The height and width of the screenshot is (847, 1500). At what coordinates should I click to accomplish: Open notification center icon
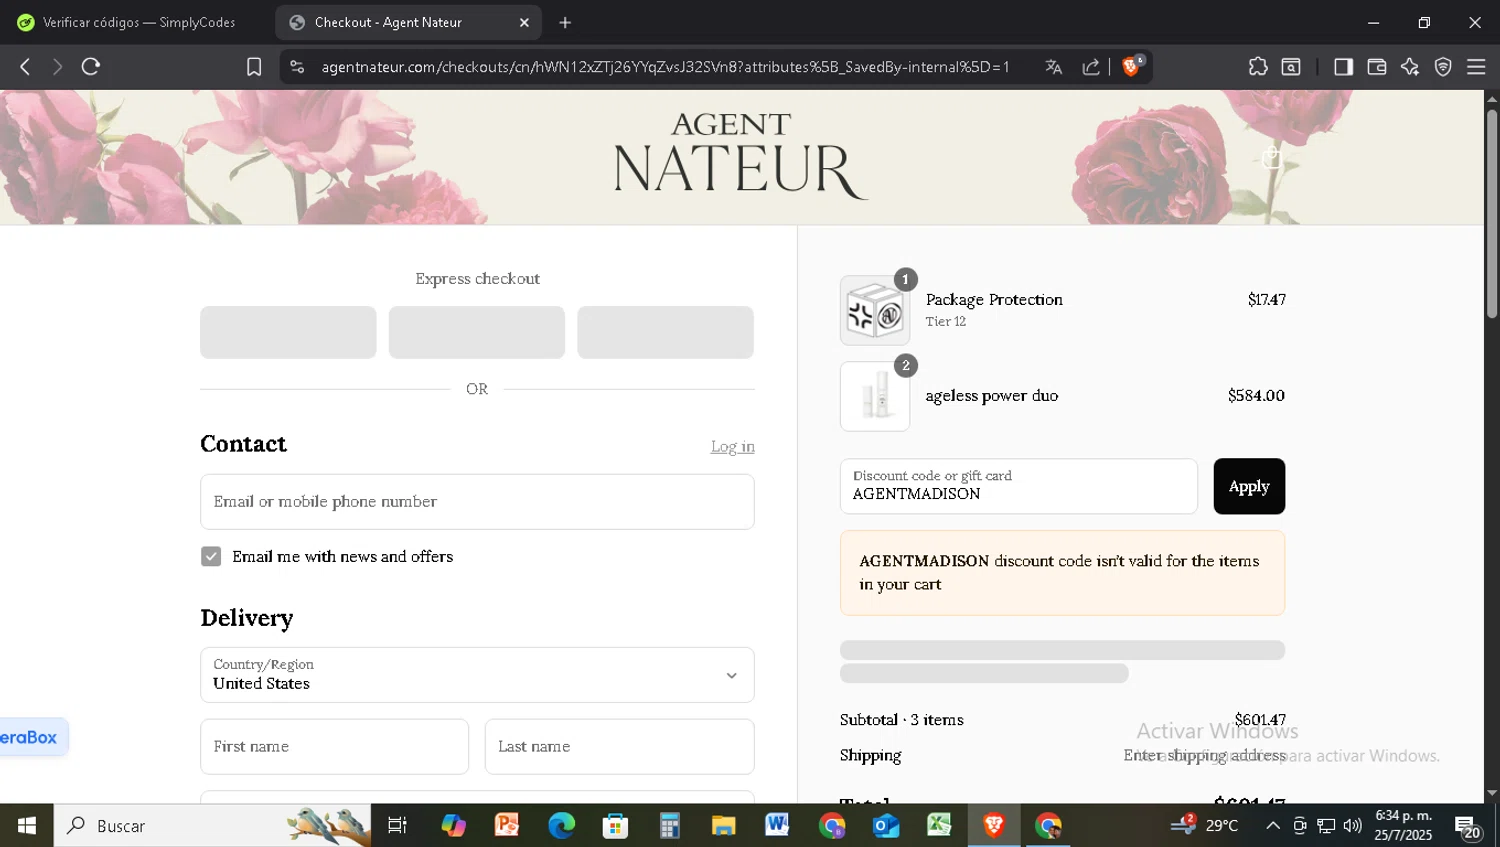[1468, 827]
